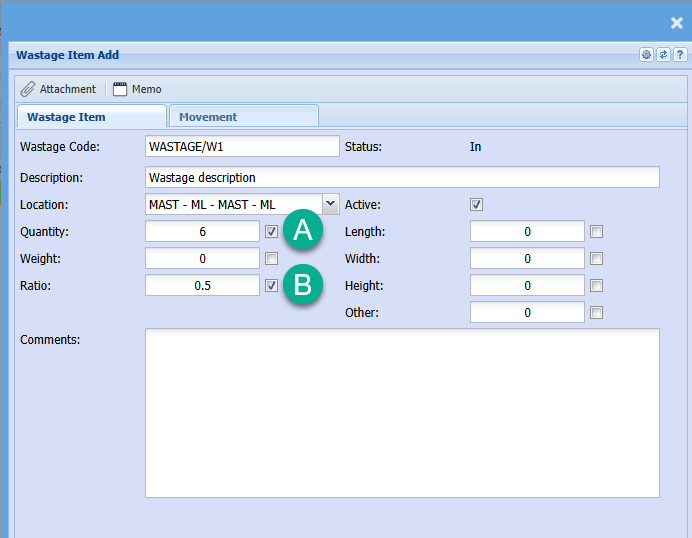Click inside the Comments text area
Screen dimensions: 692x538
coord(402,412)
